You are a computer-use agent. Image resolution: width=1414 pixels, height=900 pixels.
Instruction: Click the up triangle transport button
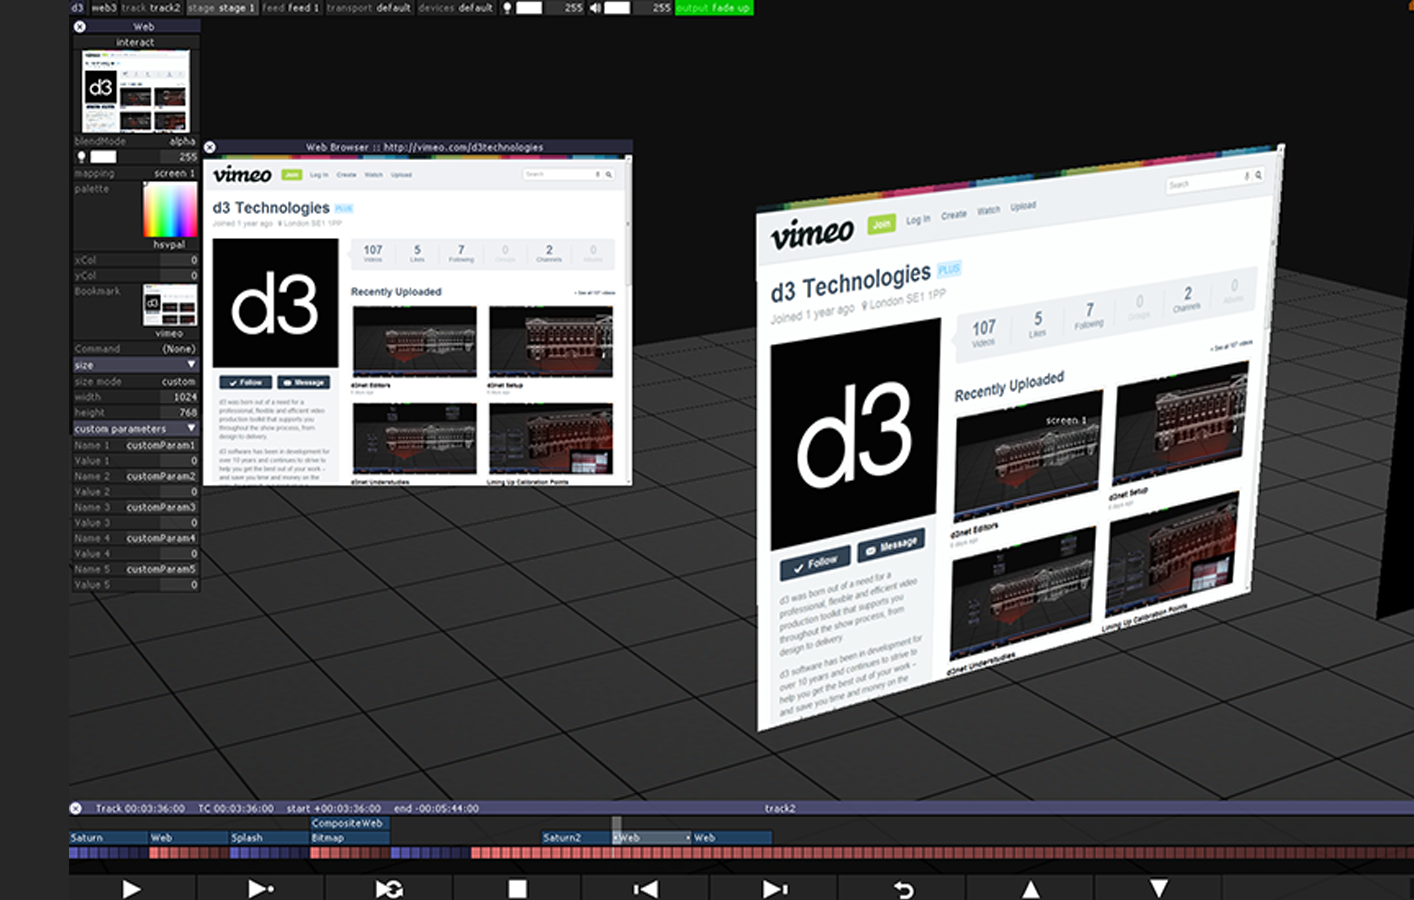point(1030,889)
